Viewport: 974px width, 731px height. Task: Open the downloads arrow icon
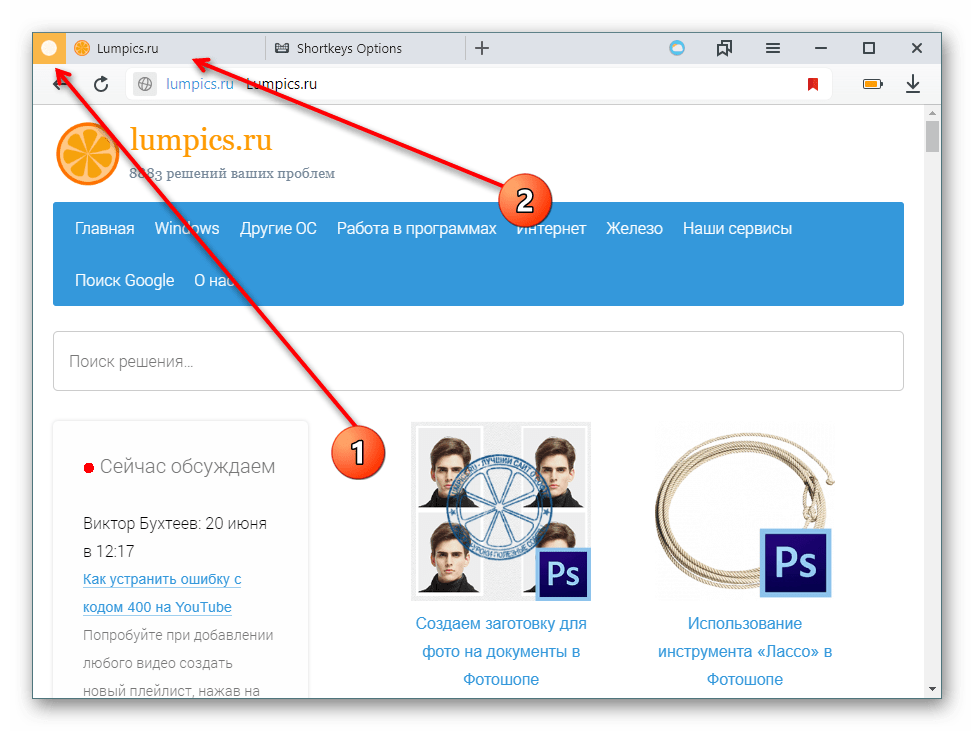coord(912,85)
